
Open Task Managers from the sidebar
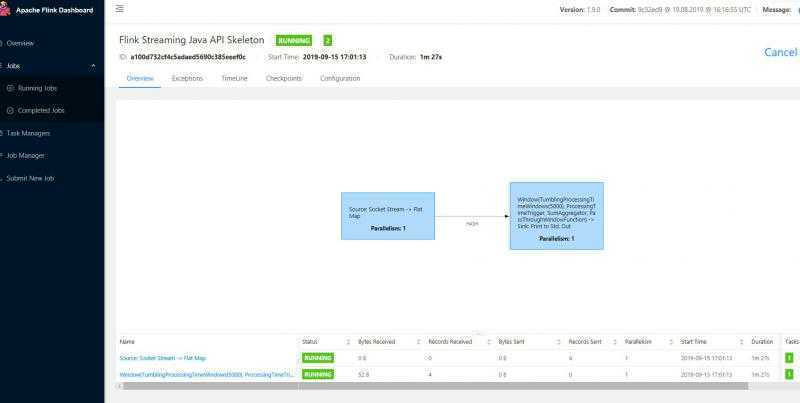[27, 133]
